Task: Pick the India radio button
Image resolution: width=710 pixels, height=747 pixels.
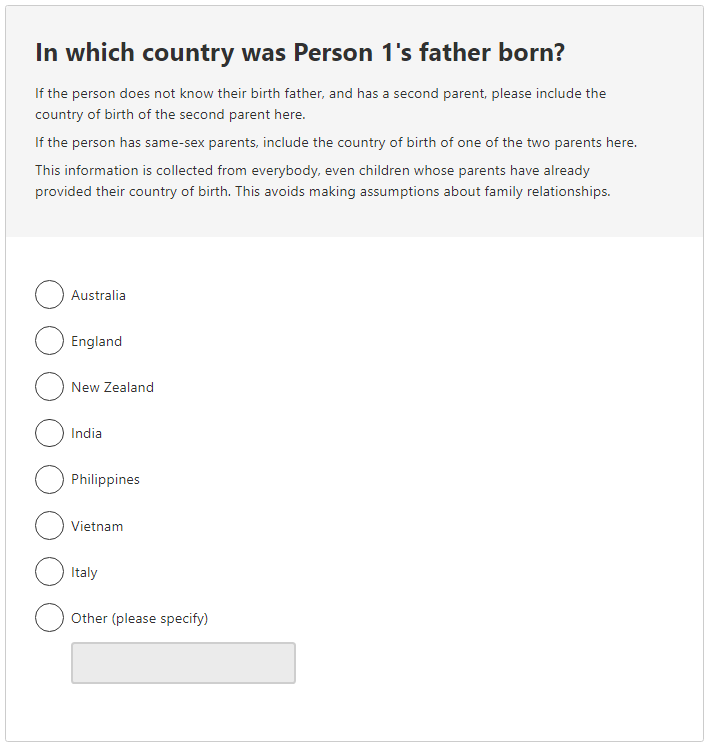Action: point(49,433)
